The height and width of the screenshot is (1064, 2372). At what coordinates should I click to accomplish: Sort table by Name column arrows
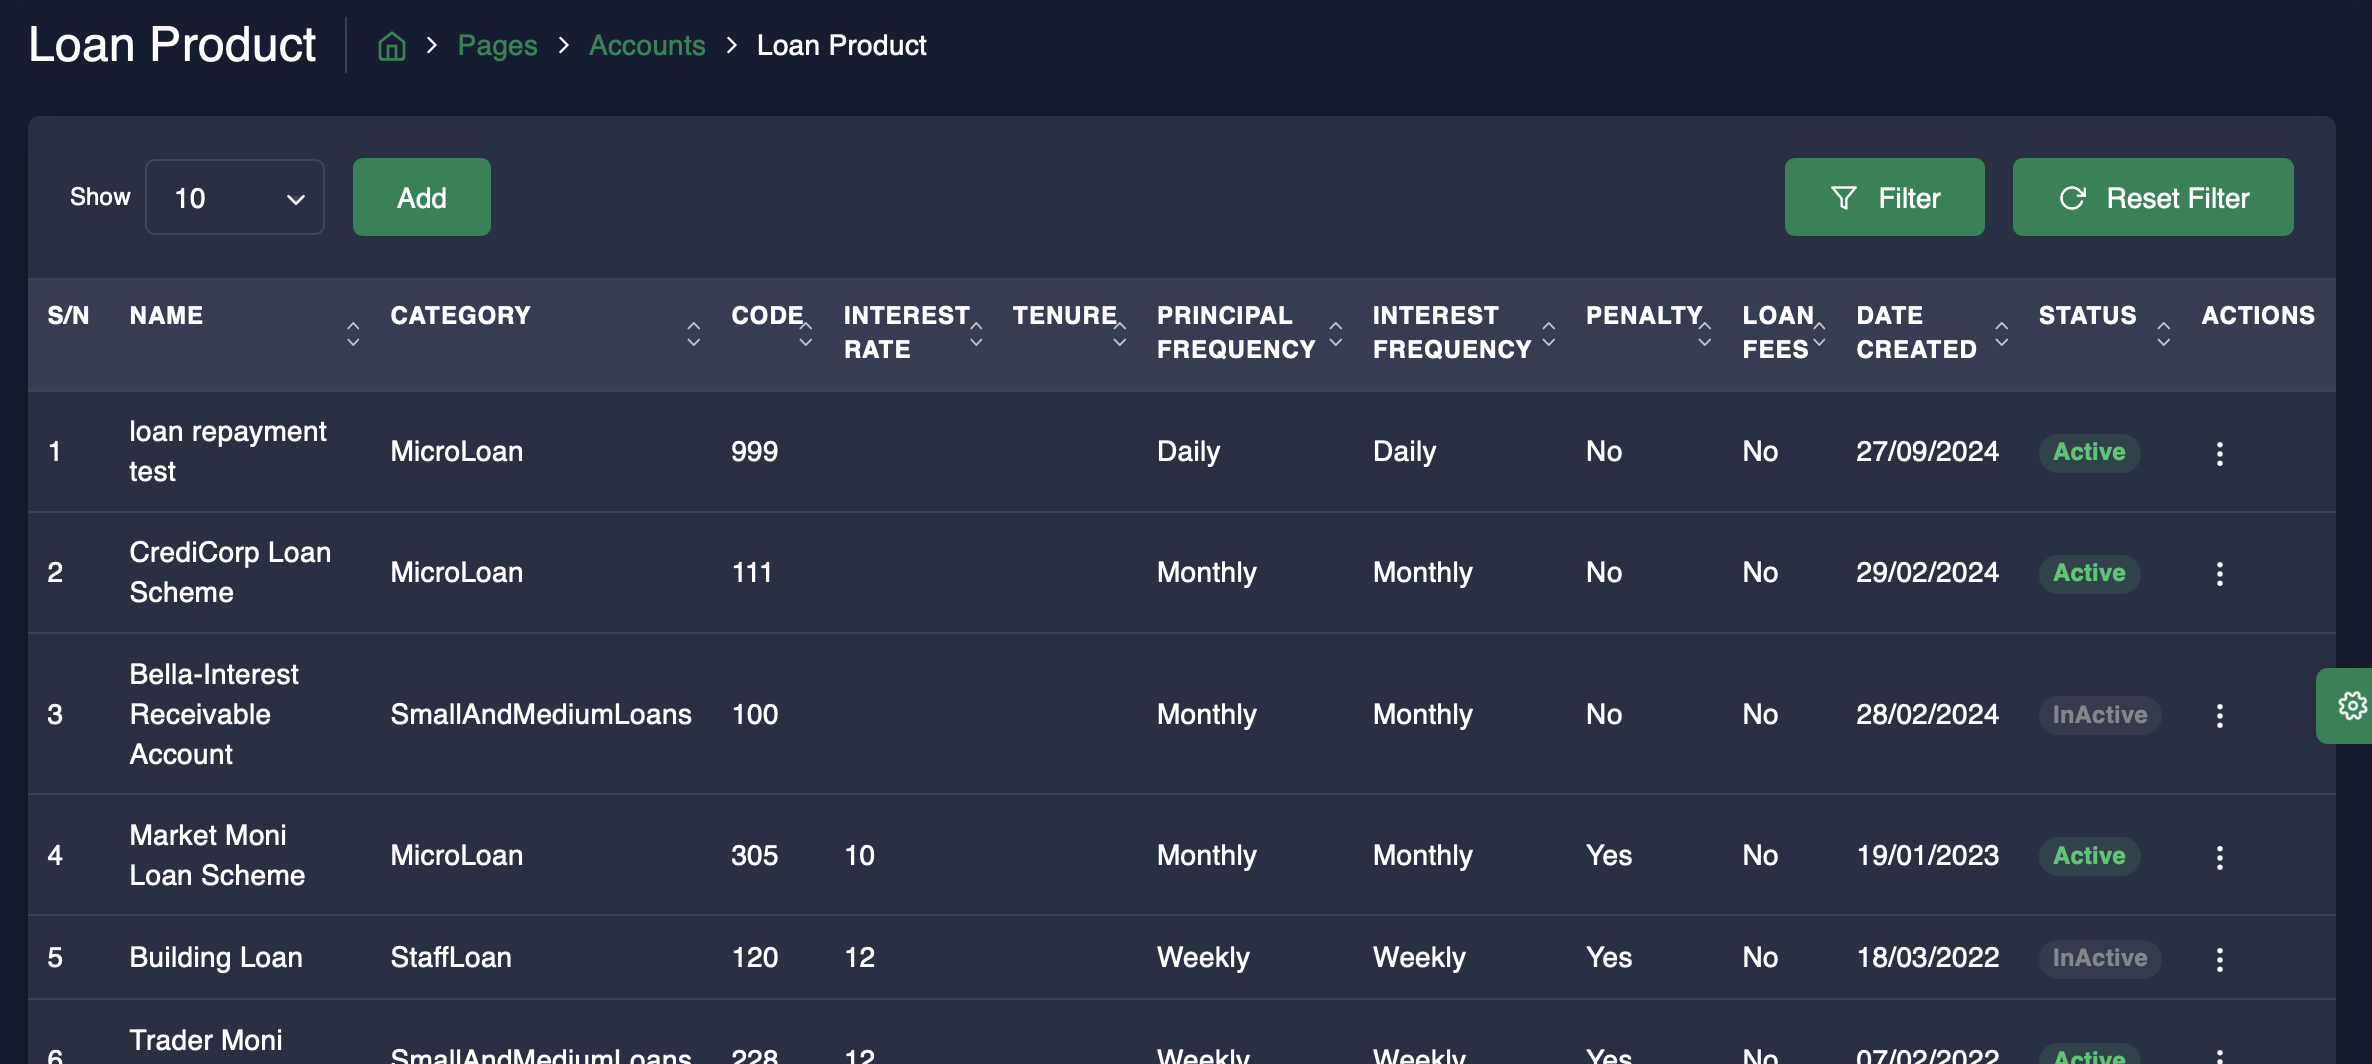(x=353, y=333)
